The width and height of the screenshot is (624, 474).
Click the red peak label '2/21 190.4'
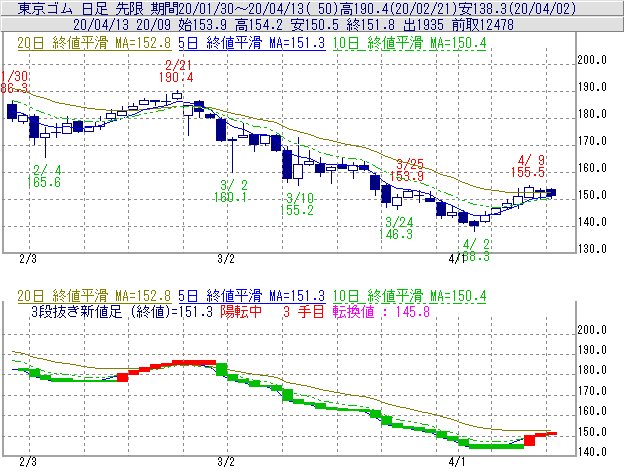pyautogui.click(x=176, y=71)
